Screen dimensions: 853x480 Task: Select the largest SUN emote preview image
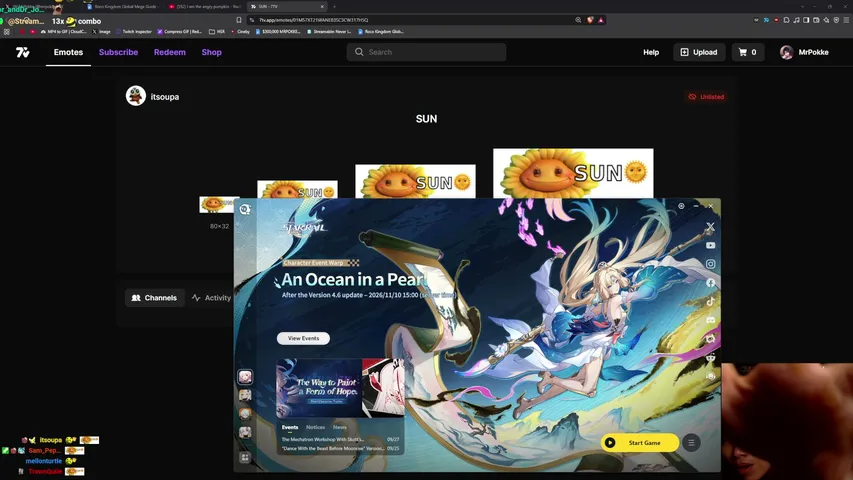[x=573, y=173]
